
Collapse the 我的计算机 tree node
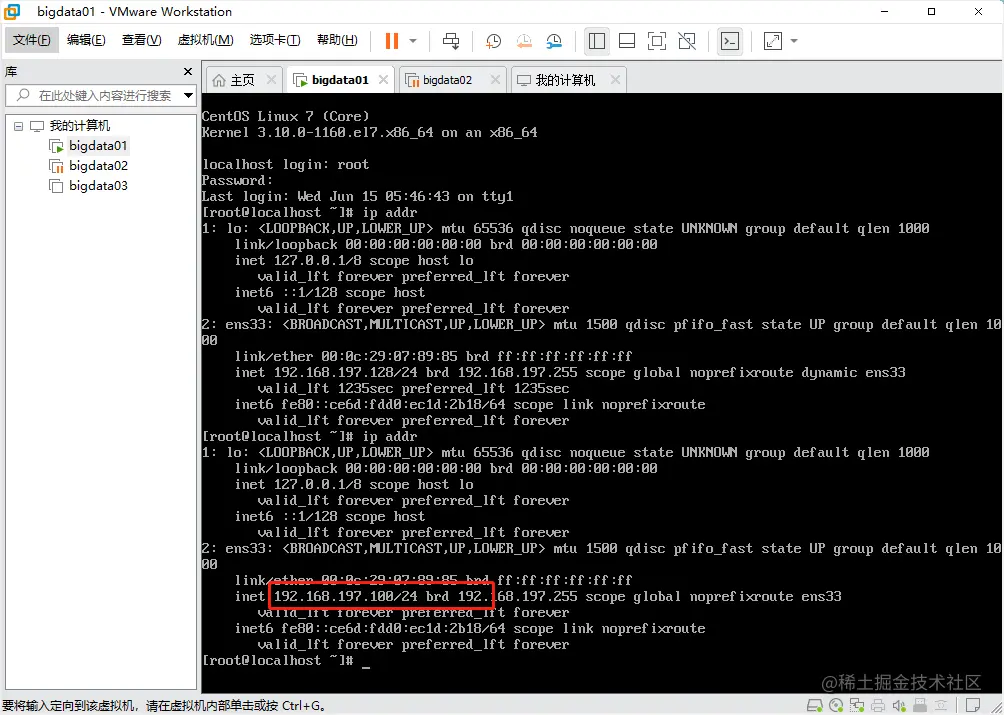tap(19, 126)
